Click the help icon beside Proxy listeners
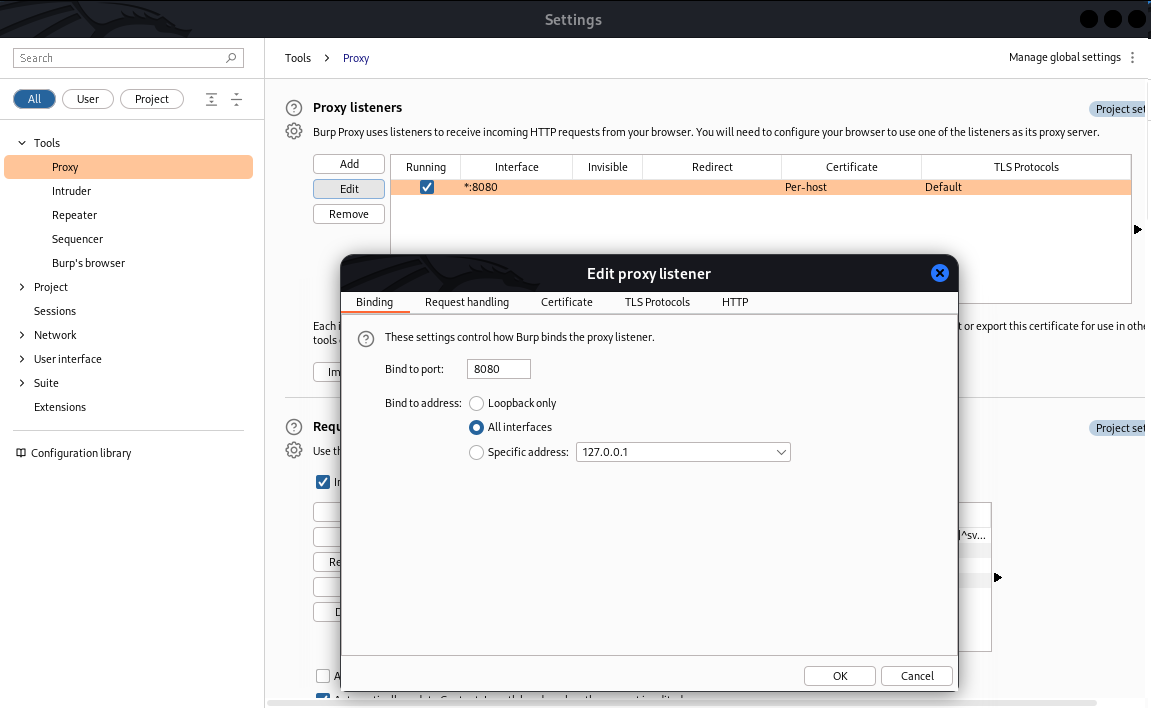The width and height of the screenshot is (1151, 708). pos(293,108)
